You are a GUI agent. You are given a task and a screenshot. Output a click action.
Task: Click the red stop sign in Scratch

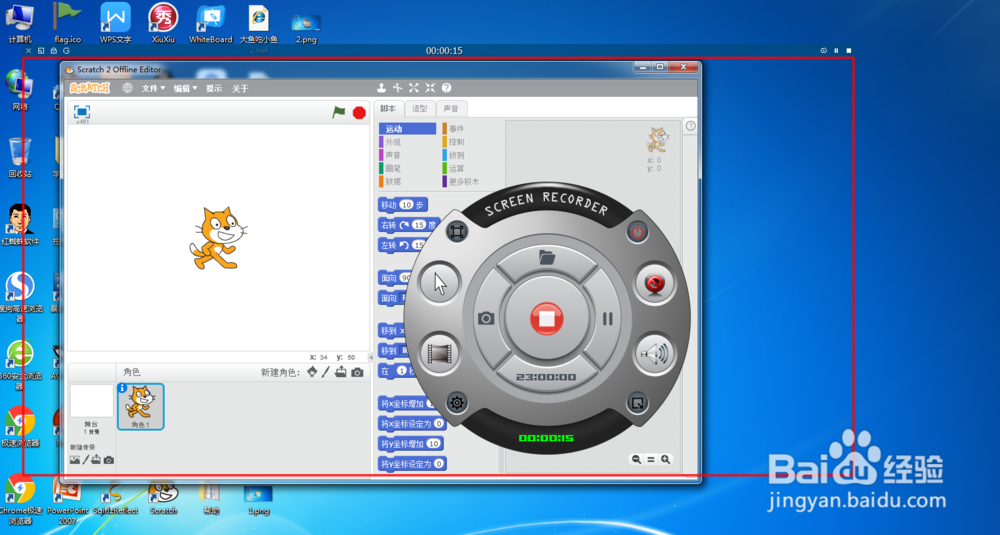click(359, 113)
